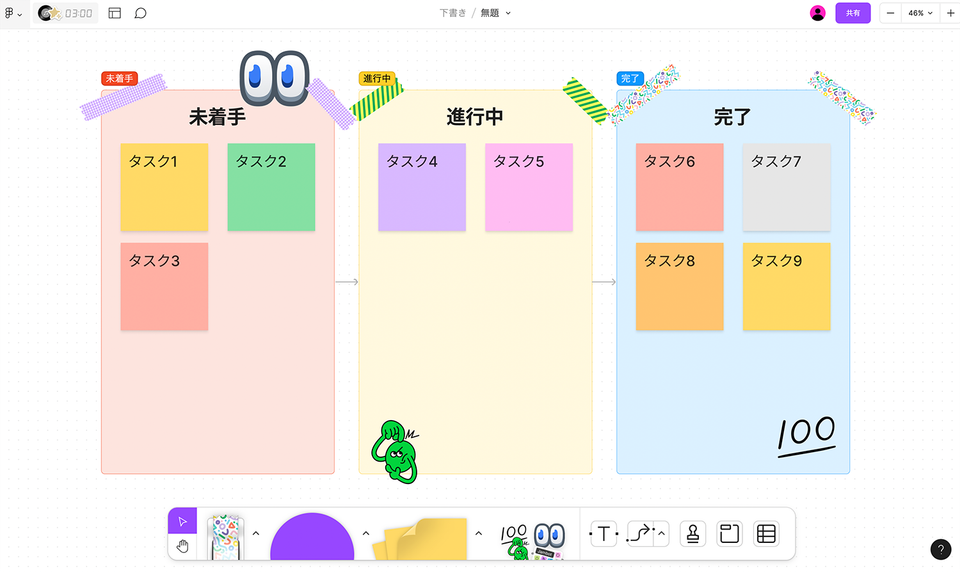960x572 pixels.
Task: Select the green thinking character sticker
Action: [x=395, y=452]
